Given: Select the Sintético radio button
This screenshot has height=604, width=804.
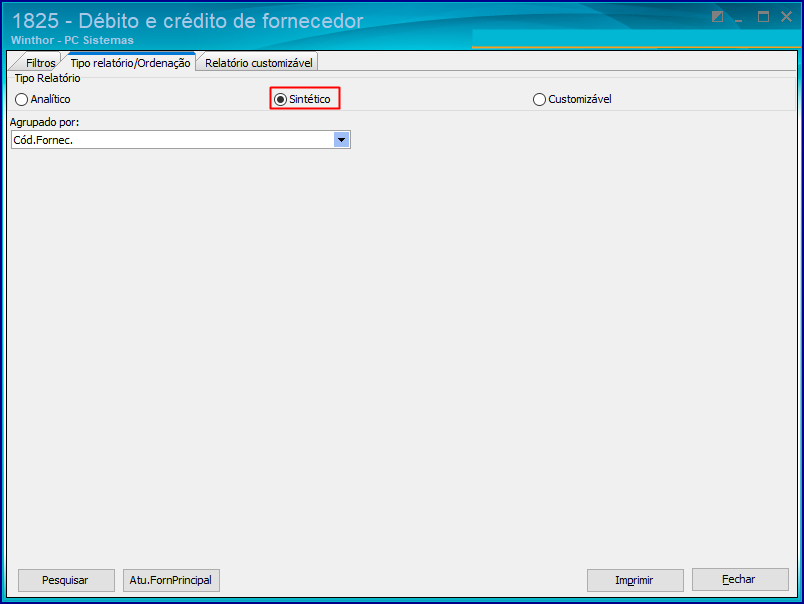Looking at the screenshot, I should 303,99.
